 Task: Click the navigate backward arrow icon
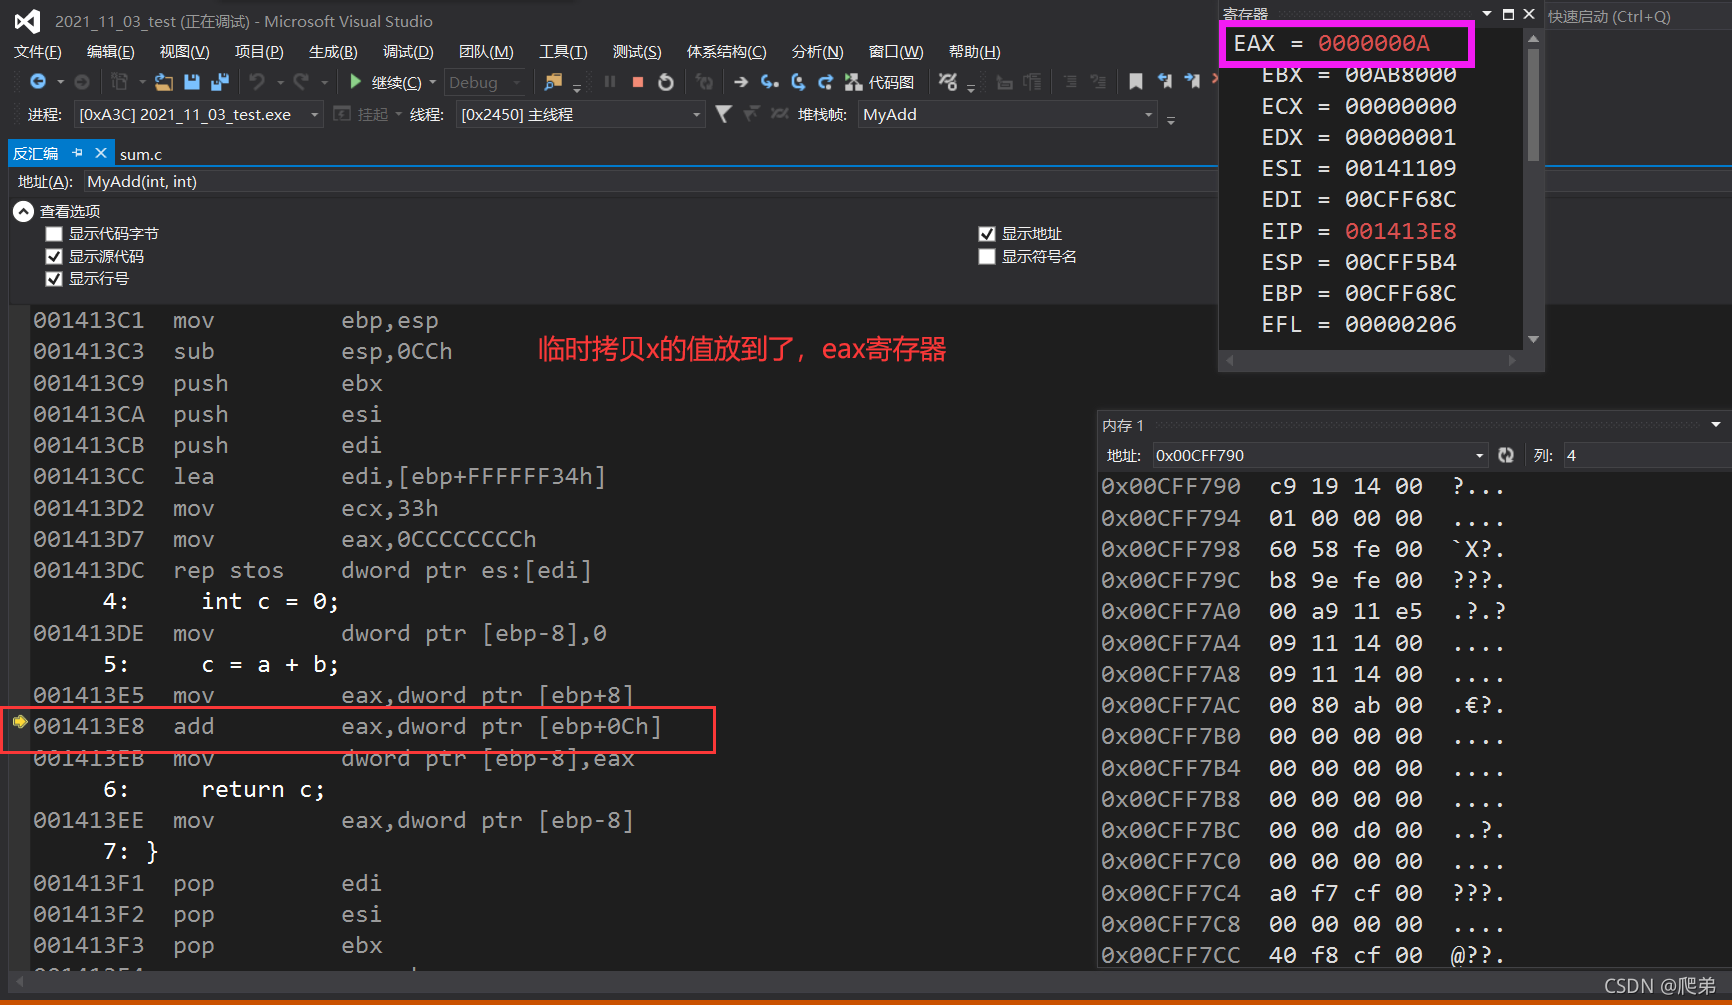(38, 81)
